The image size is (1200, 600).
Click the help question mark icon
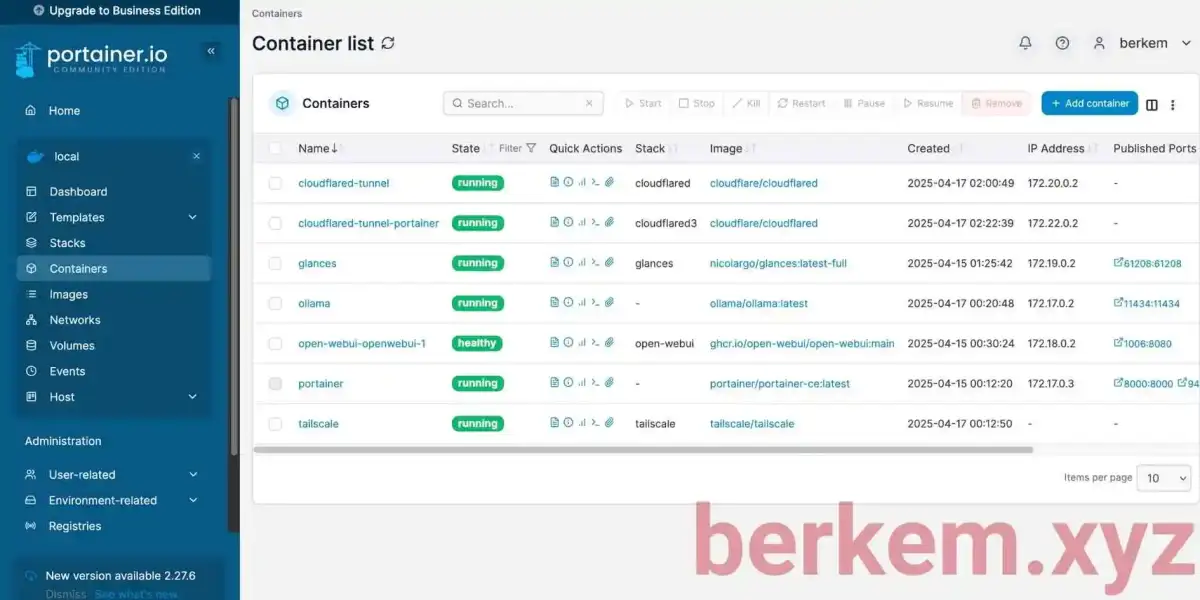[1062, 43]
